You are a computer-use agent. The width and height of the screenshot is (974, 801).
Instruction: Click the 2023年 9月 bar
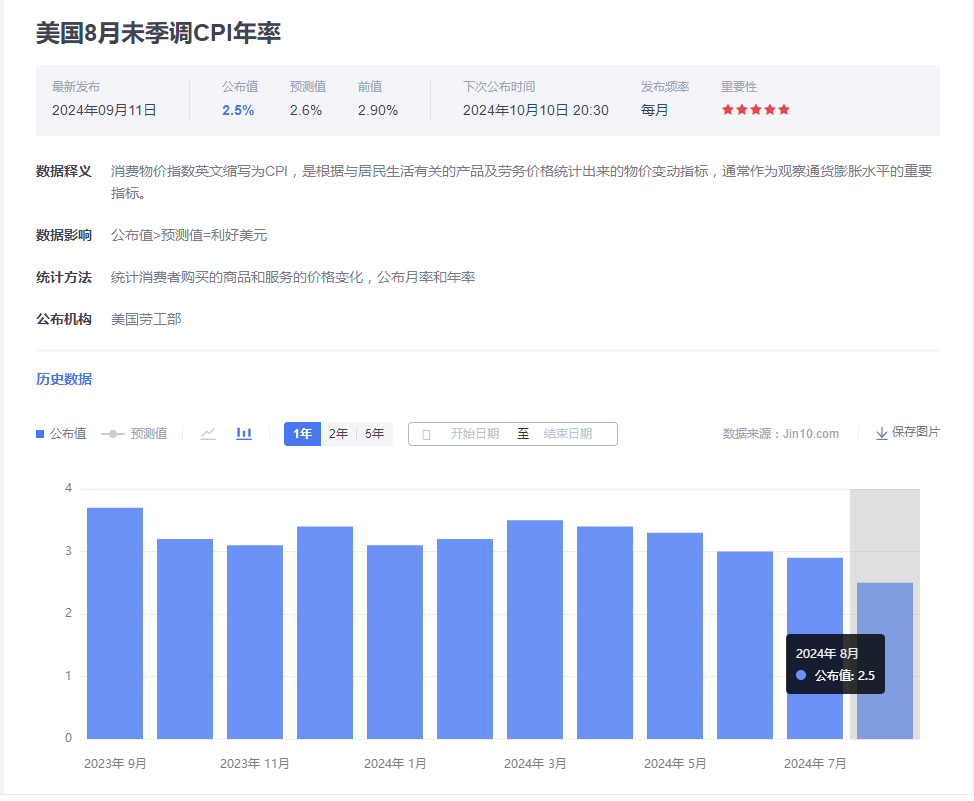tap(115, 623)
